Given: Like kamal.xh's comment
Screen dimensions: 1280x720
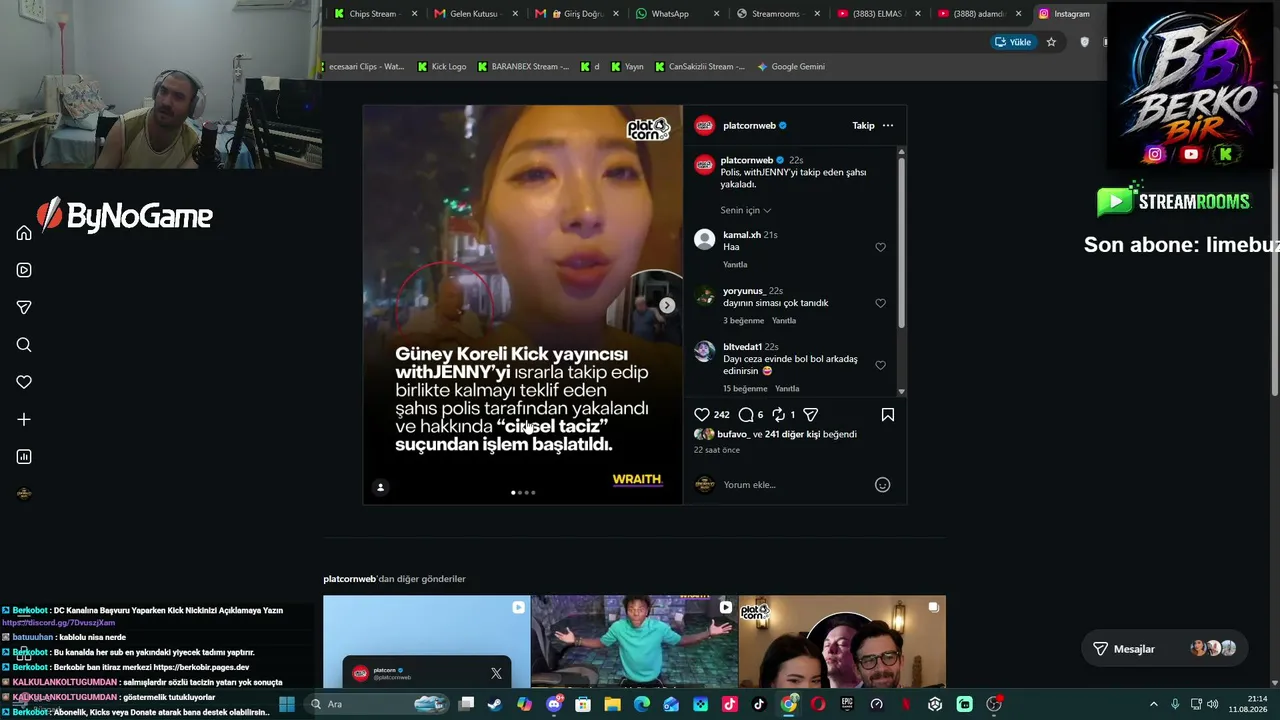Looking at the screenshot, I should tap(880, 247).
